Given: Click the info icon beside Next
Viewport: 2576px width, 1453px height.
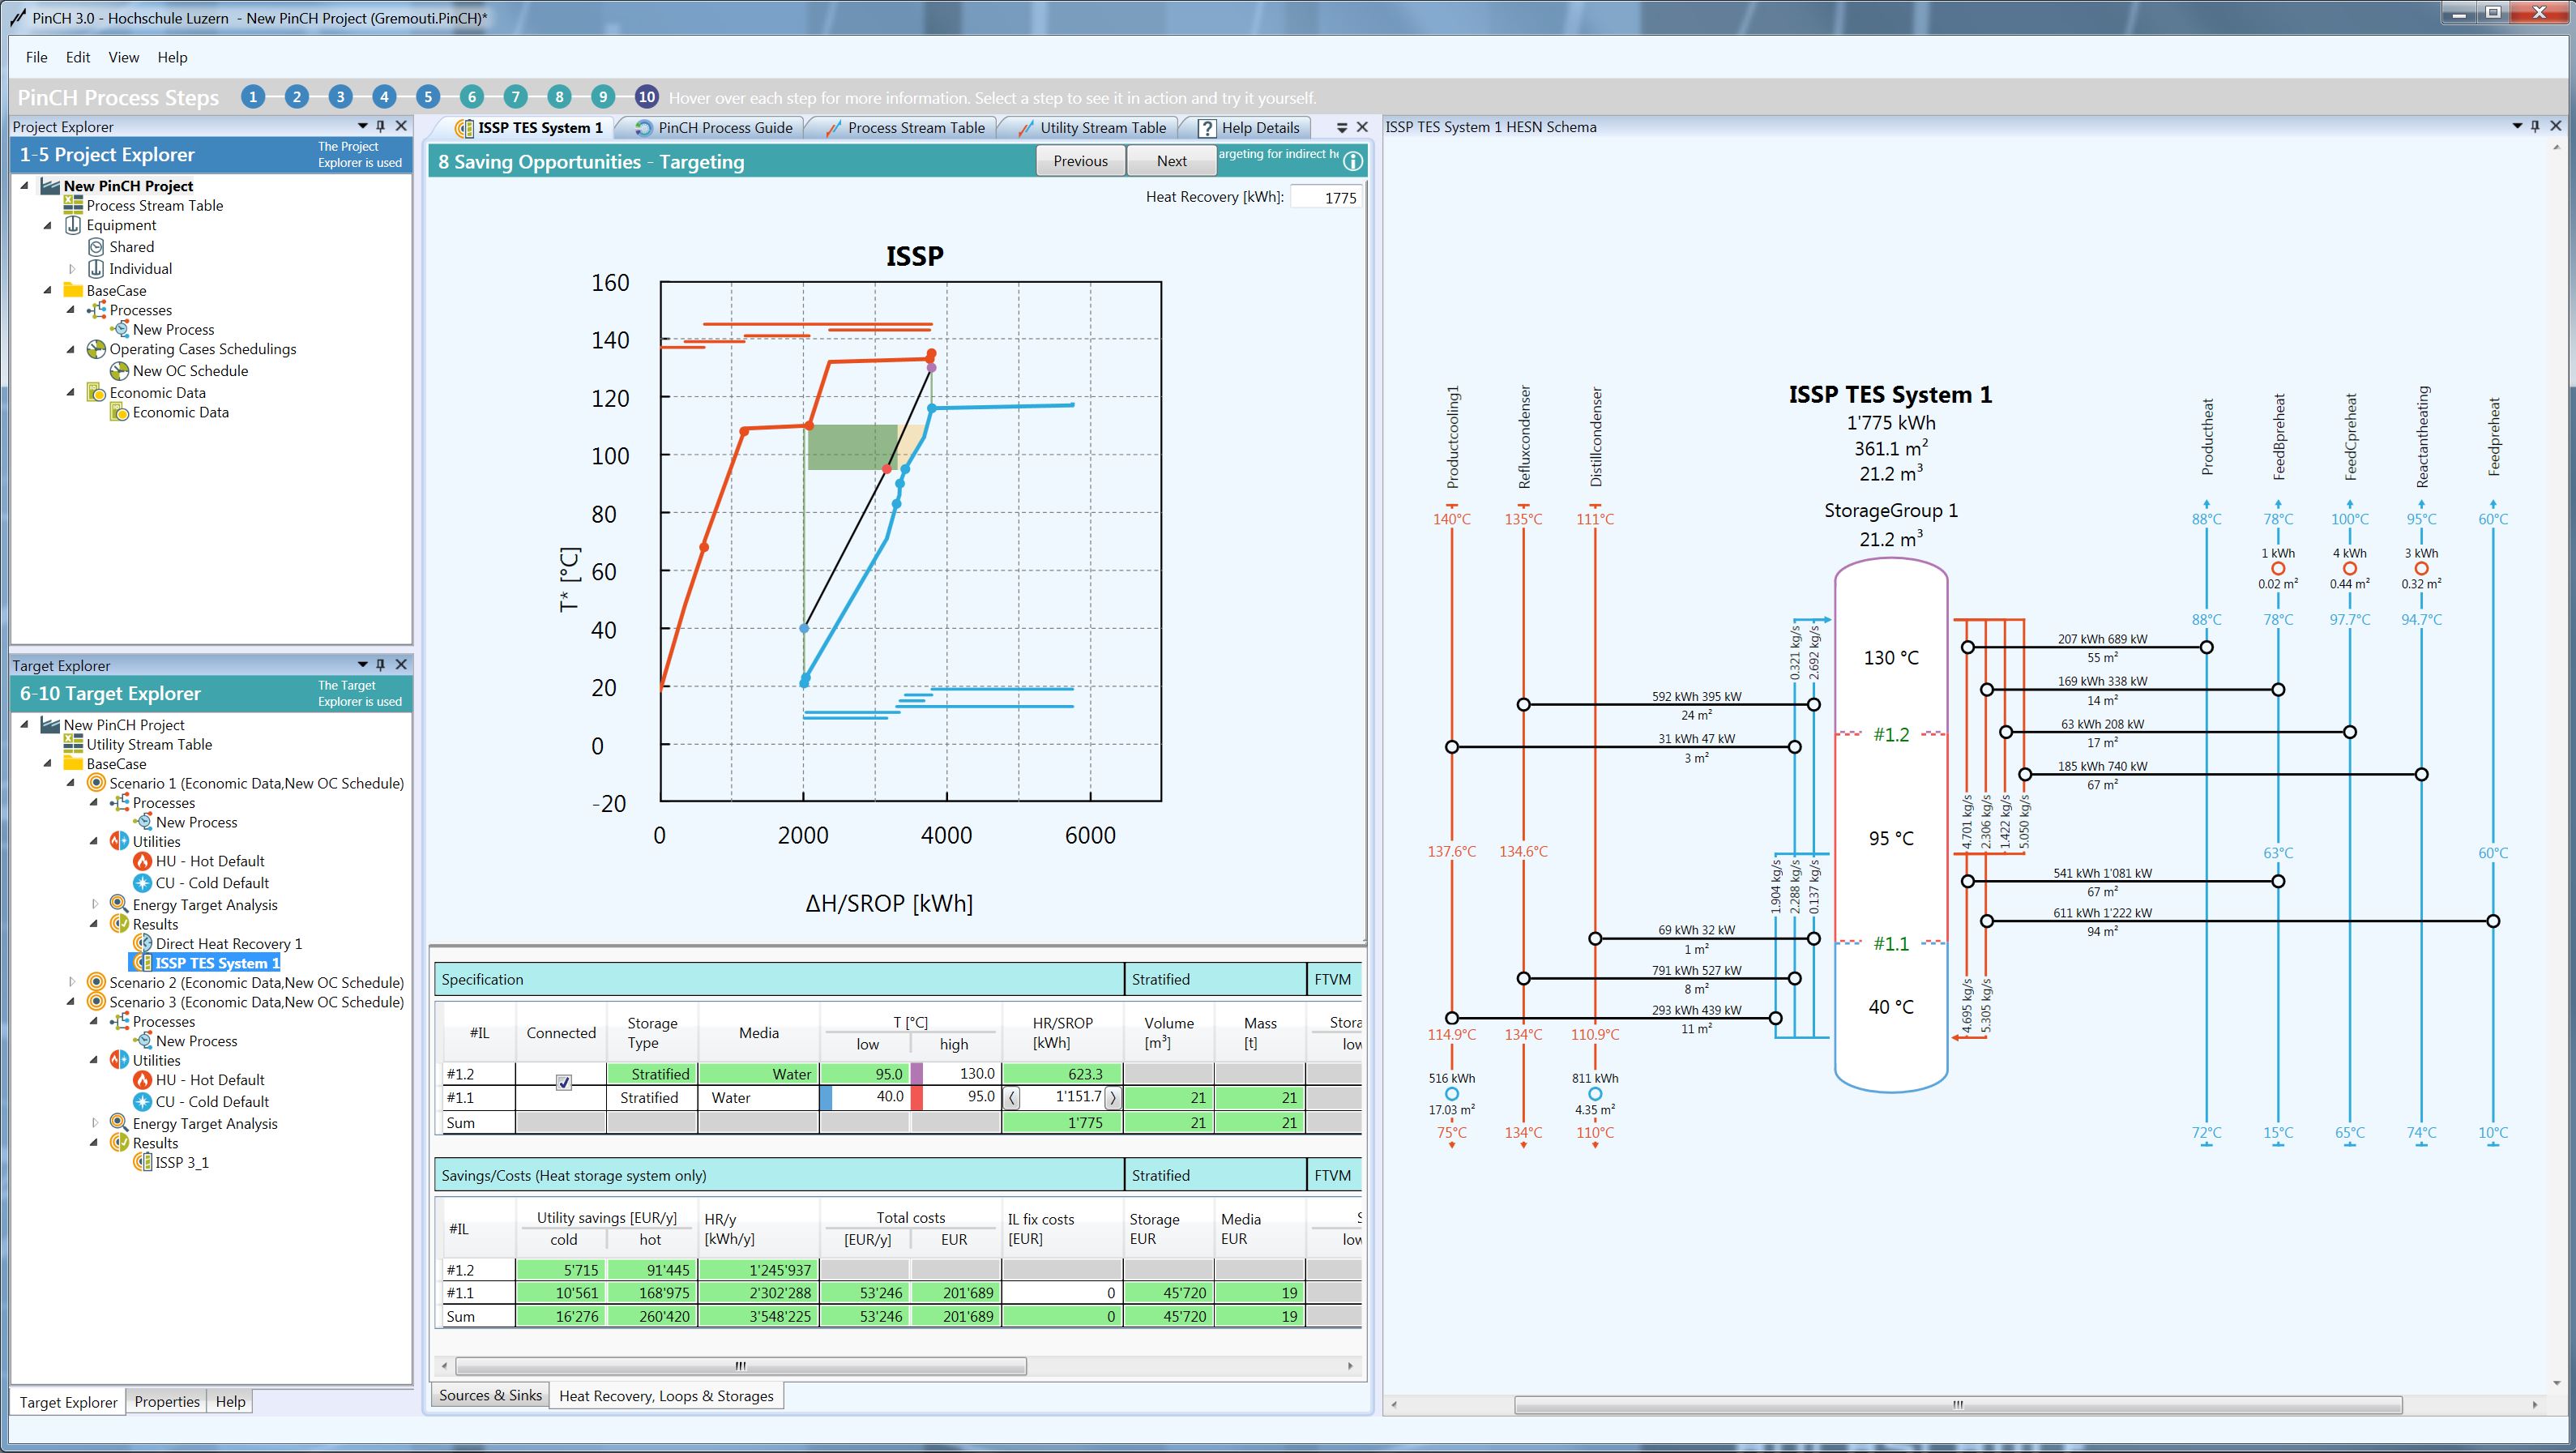Looking at the screenshot, I should (x=1353, y=161).
